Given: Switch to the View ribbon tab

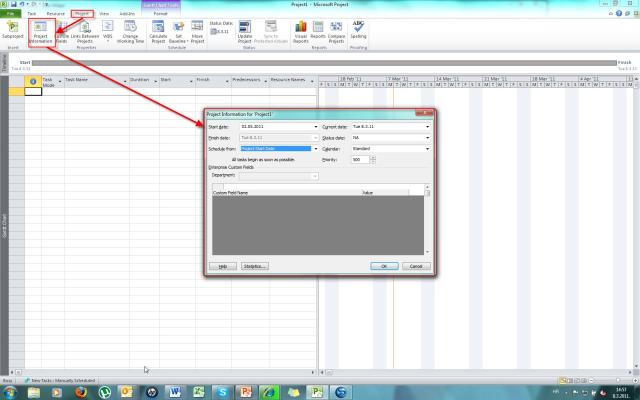Looking at the screenshot, I should click(x=104, y=14).
